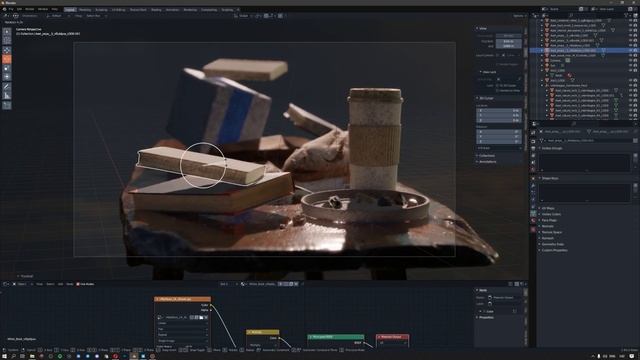Switch to the Modeling workspace tab
This screenshot has height=360, width=640.
coord(85,9)
